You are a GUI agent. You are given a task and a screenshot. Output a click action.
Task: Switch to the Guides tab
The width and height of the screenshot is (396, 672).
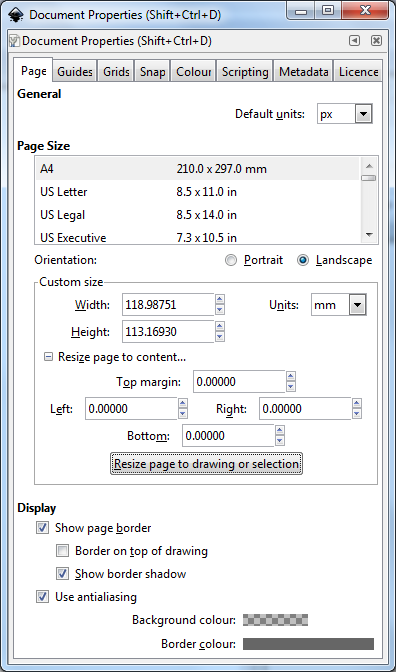[x=75, y=72]
